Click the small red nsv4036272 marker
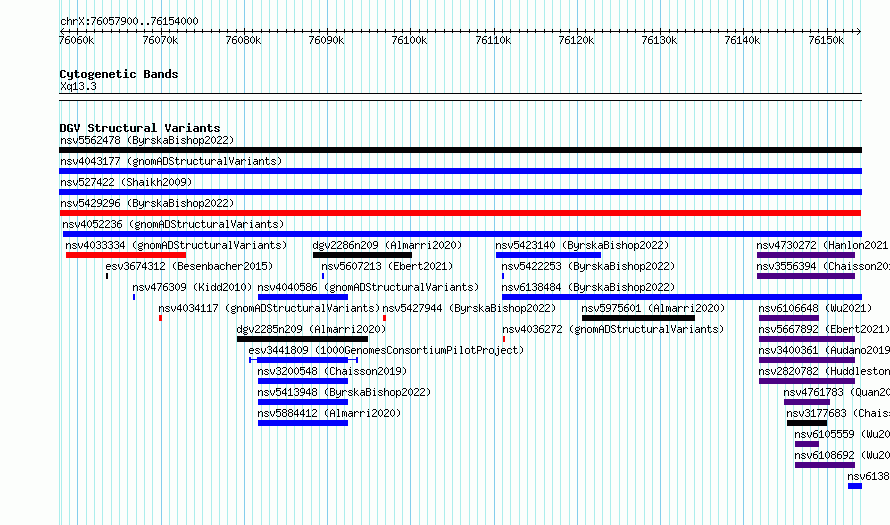 (x=504, y=339)
